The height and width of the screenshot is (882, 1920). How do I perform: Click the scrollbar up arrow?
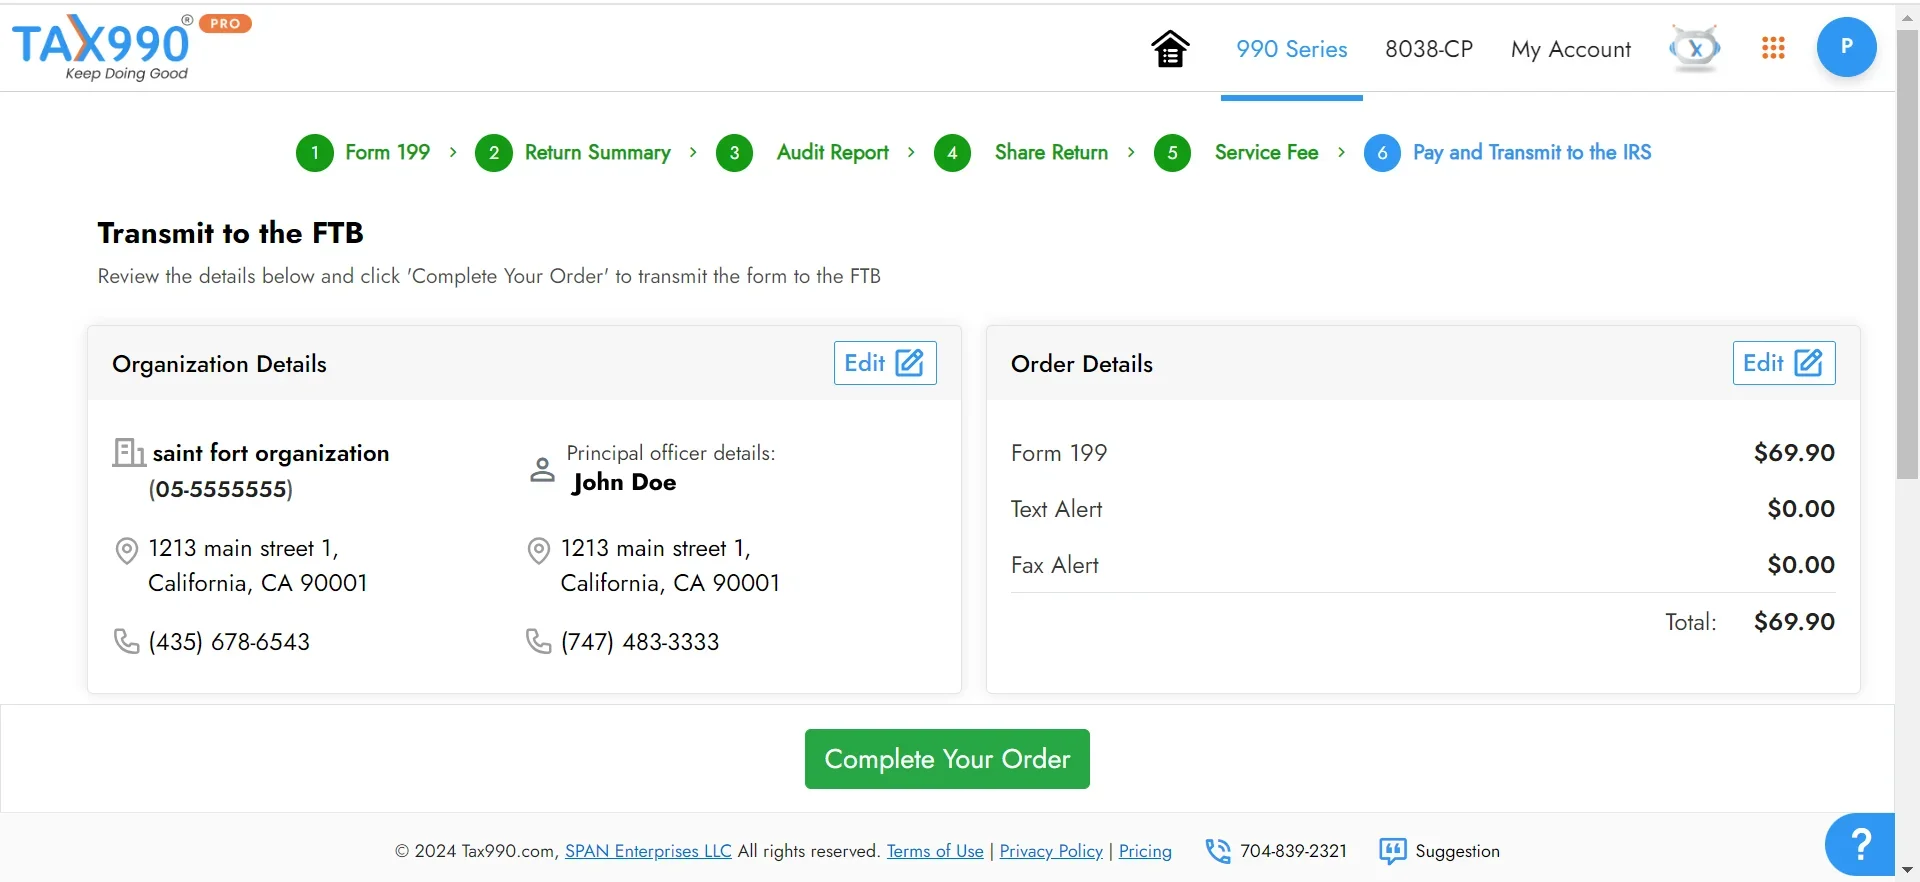click(1907, 16)
